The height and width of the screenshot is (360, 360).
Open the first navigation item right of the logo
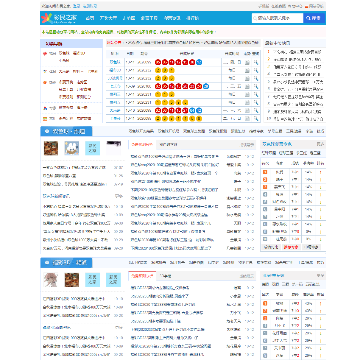point(90,18)
